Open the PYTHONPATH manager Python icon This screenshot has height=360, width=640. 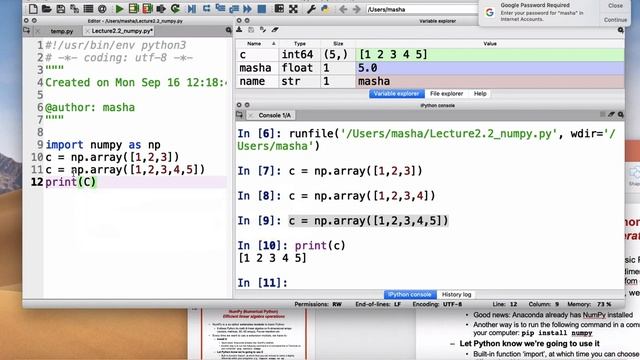pos(325,9)
